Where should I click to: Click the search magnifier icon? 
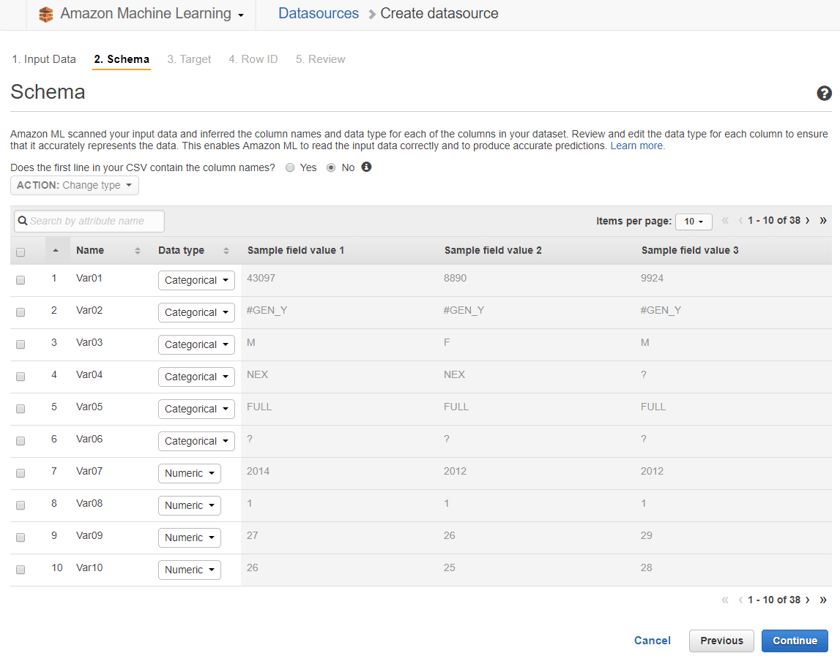coord(22,221)
